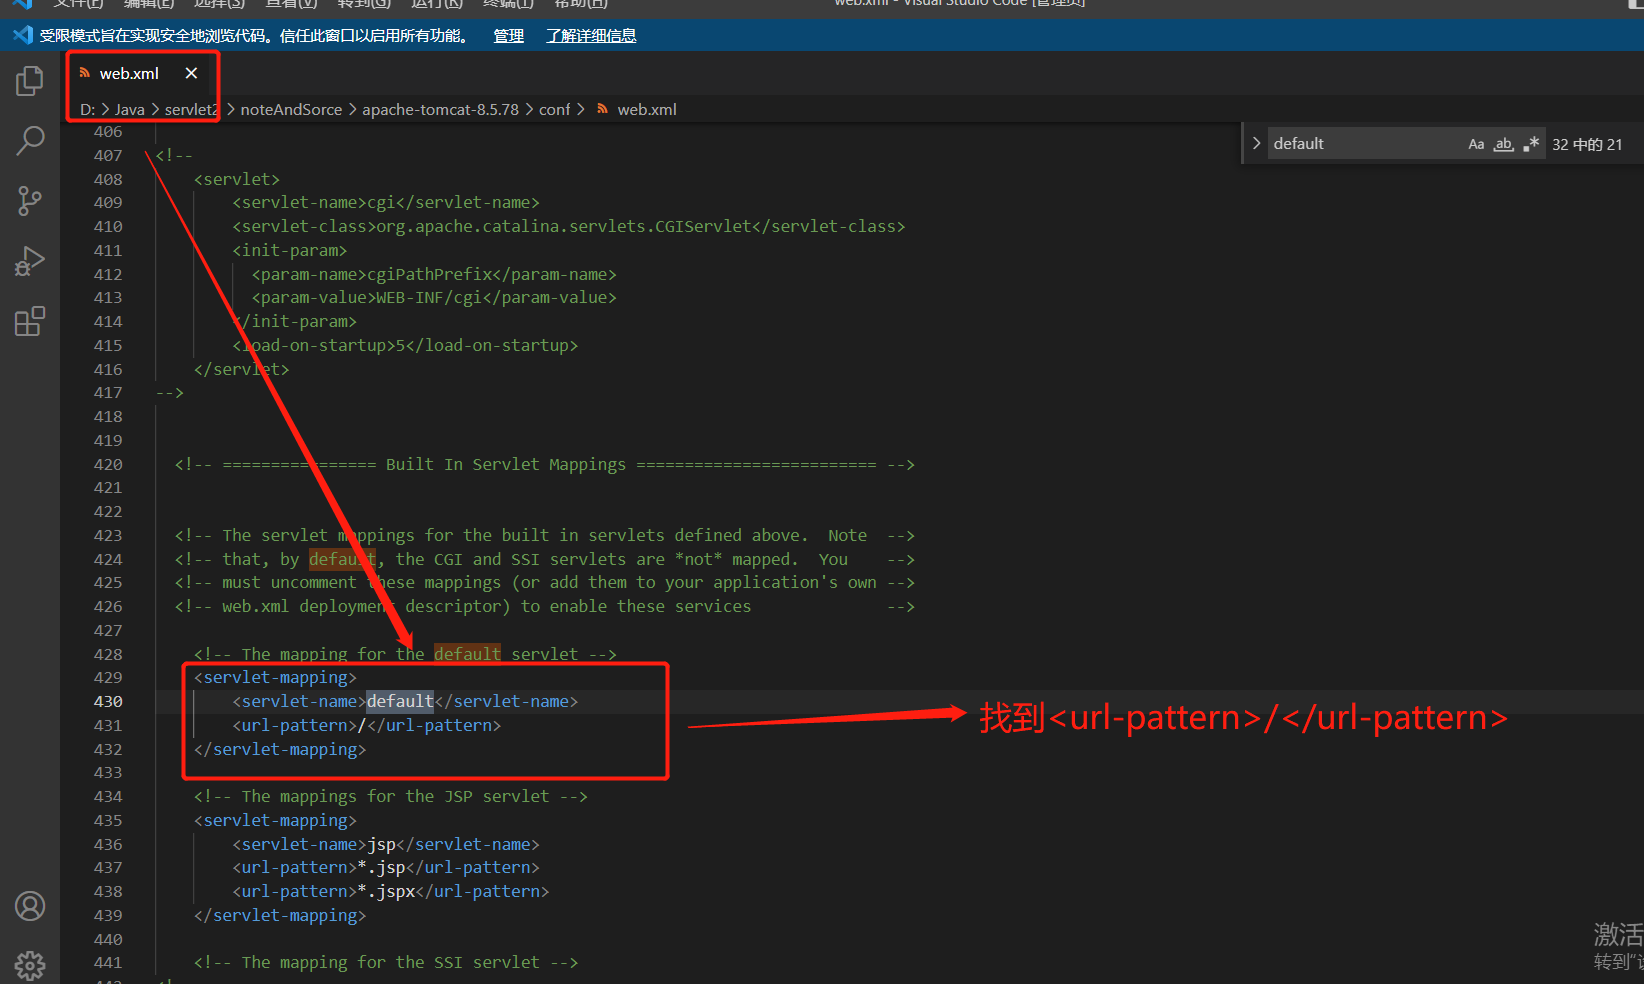Viewport: 1644px width, 984px height.
Task: Click 'Built In Servlet Mappings' comment text
Action: pyautogui.click(x=506, y=464)
